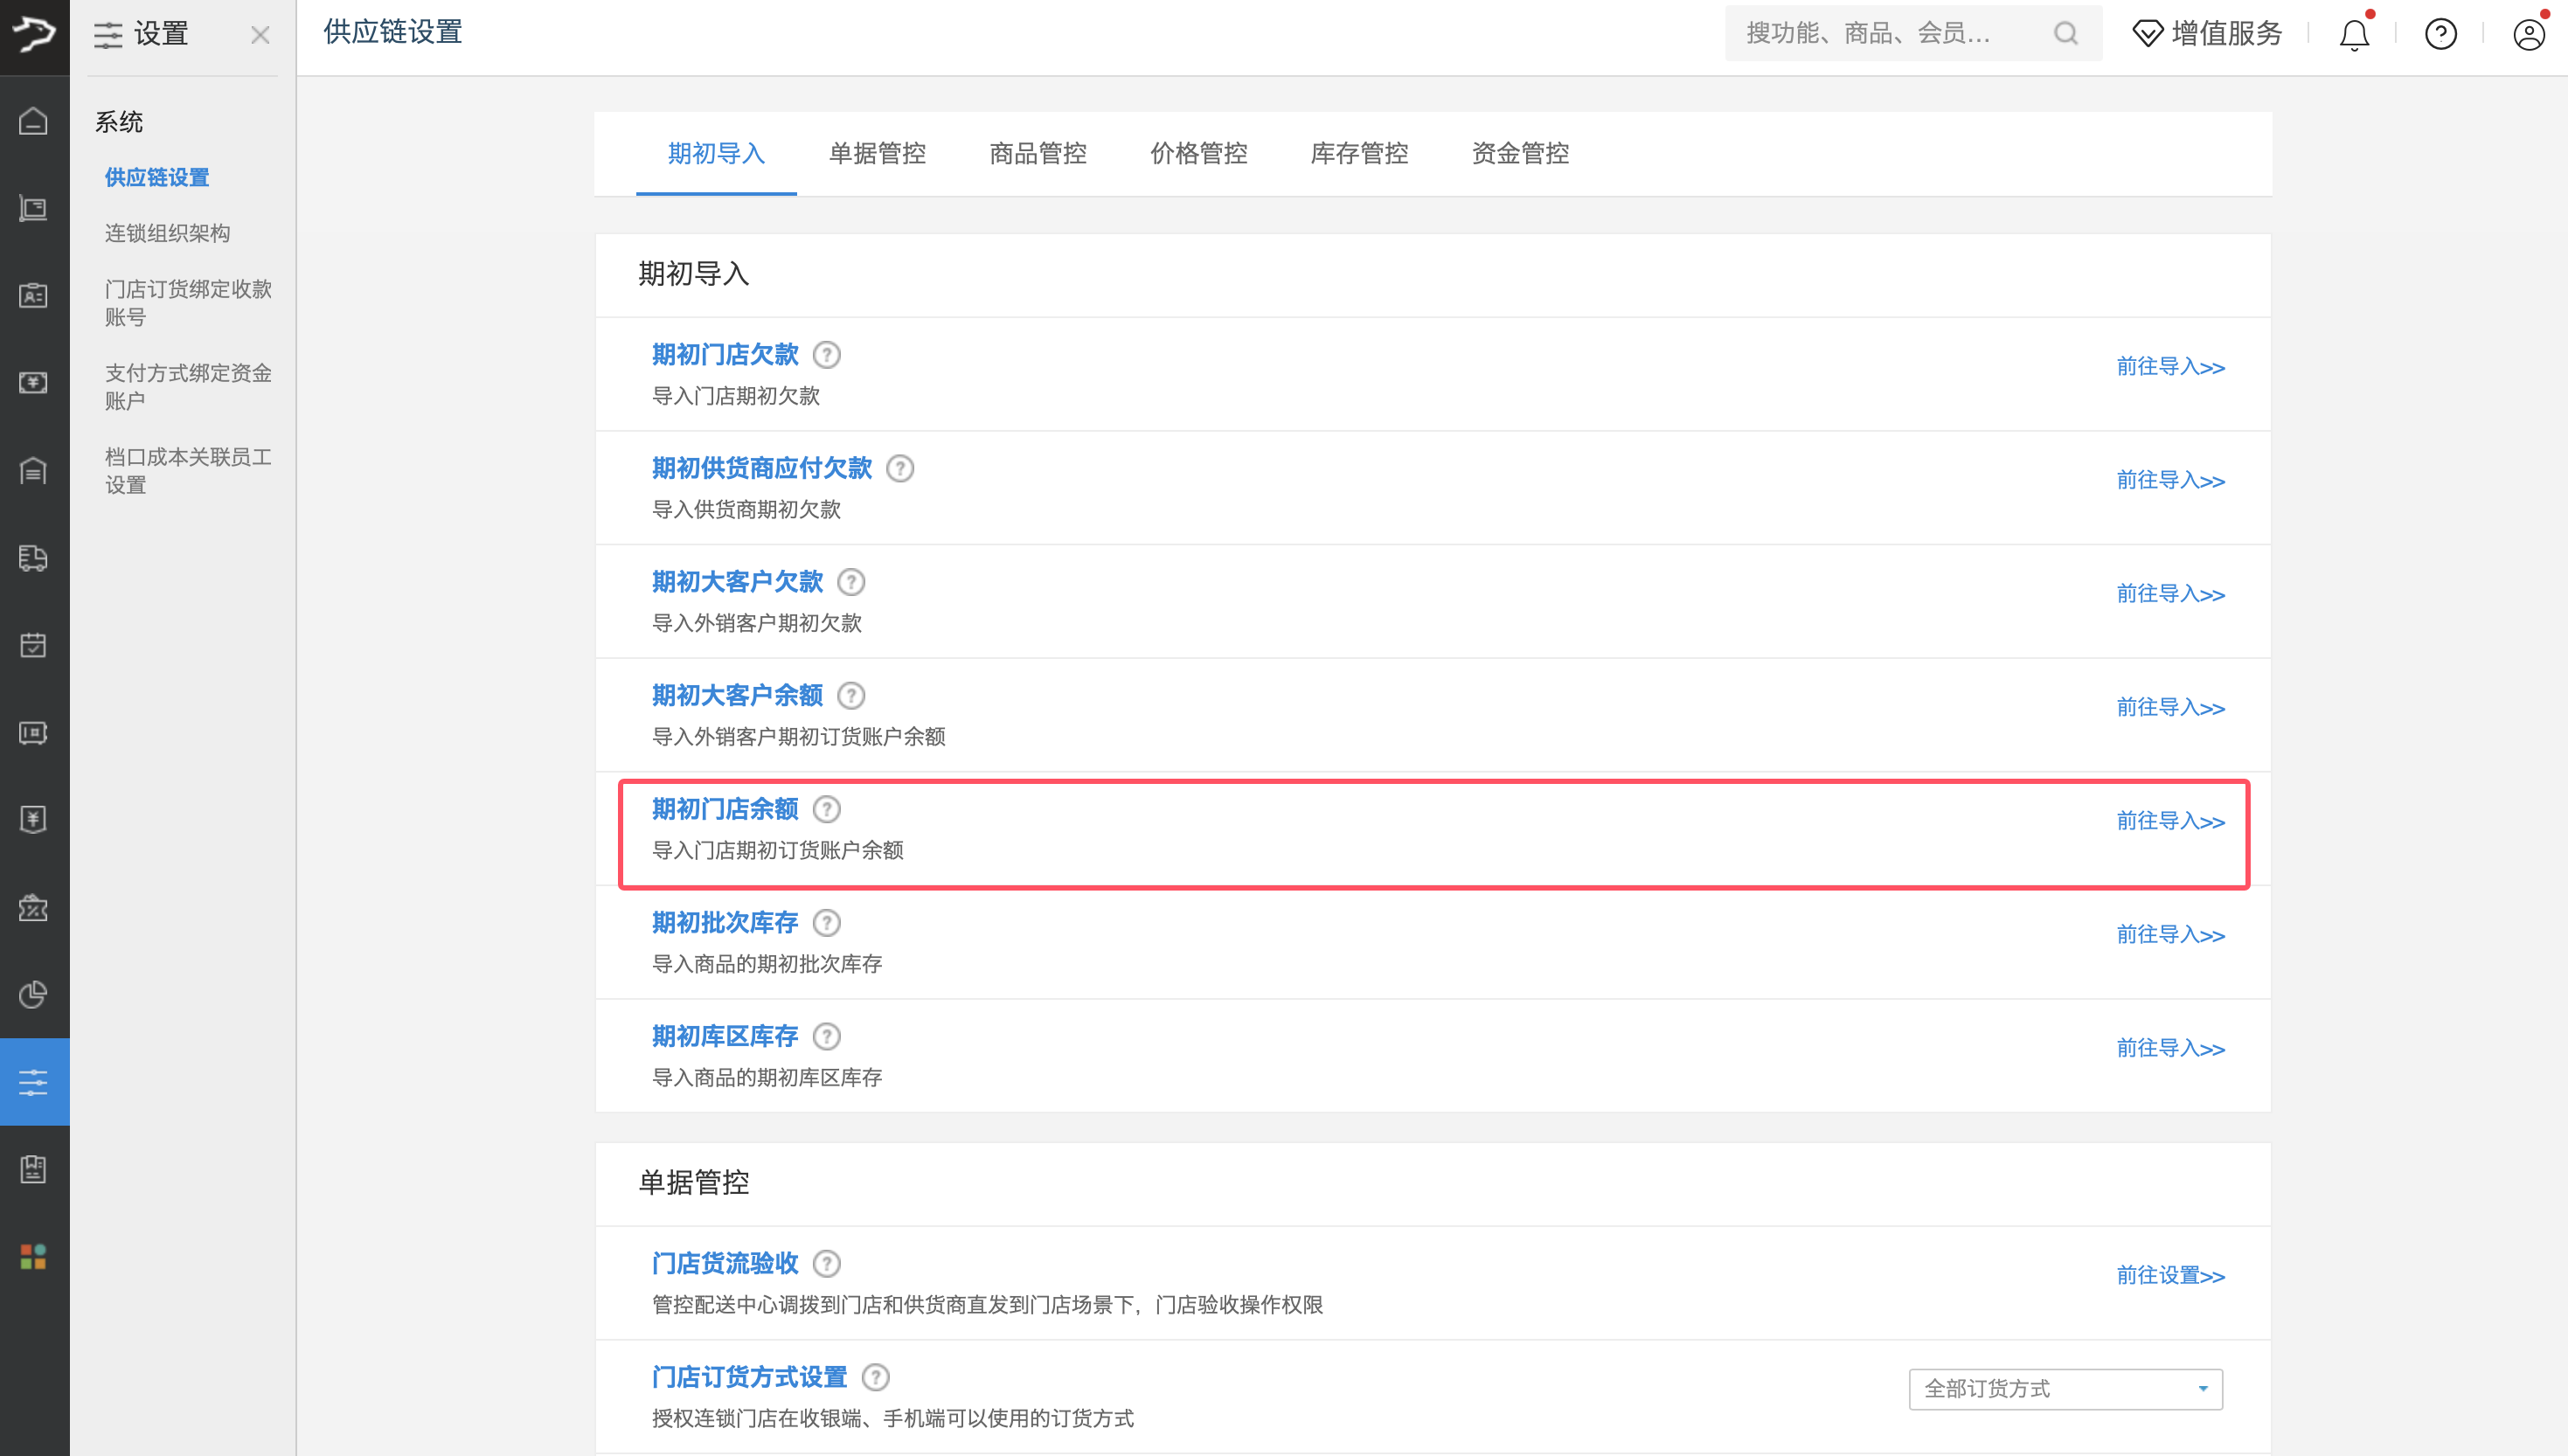The image size is (2568, 1456).
Task: Open the notification bell icon
Action: 2354,35
